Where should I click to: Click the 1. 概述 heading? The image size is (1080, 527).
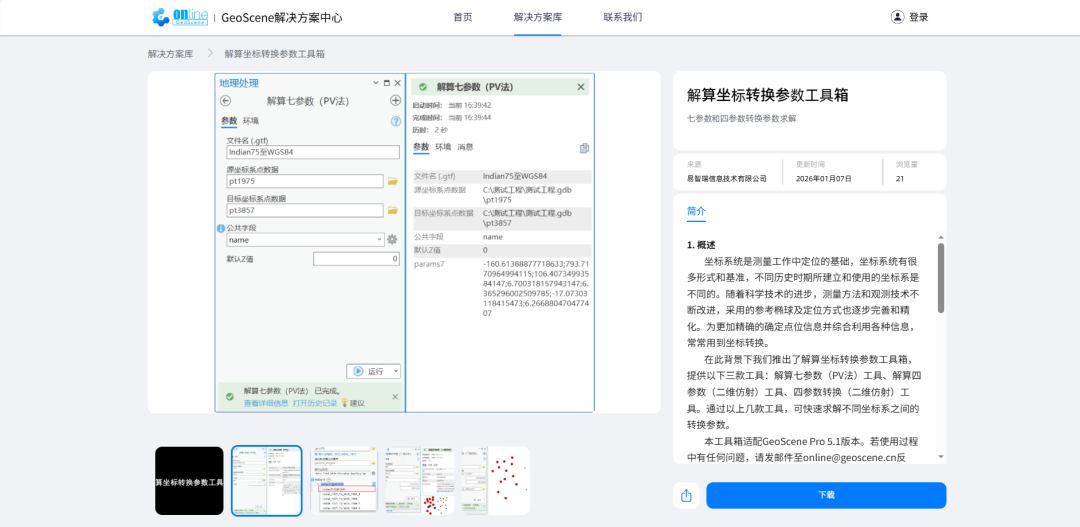coord(701,245)
